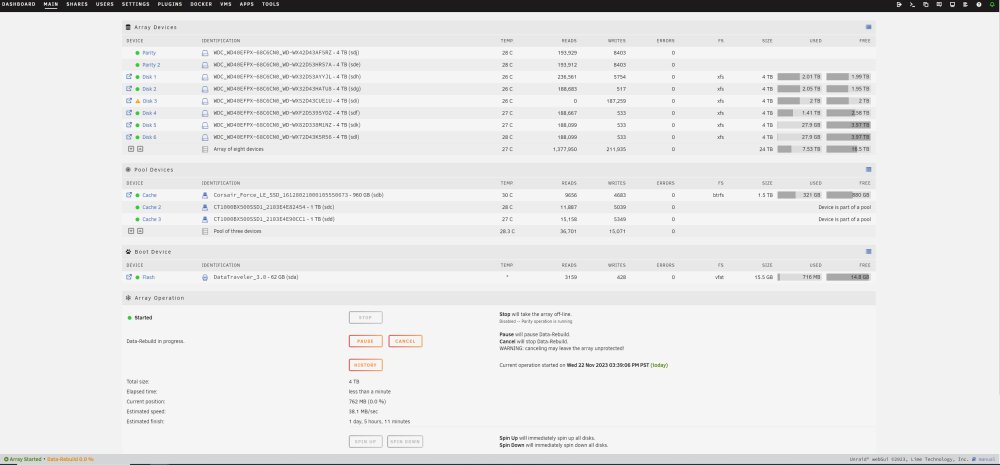1000x465 pixels.
Task: Open the VMs tab
Action: pyautogui.click(x=226, y=4)
